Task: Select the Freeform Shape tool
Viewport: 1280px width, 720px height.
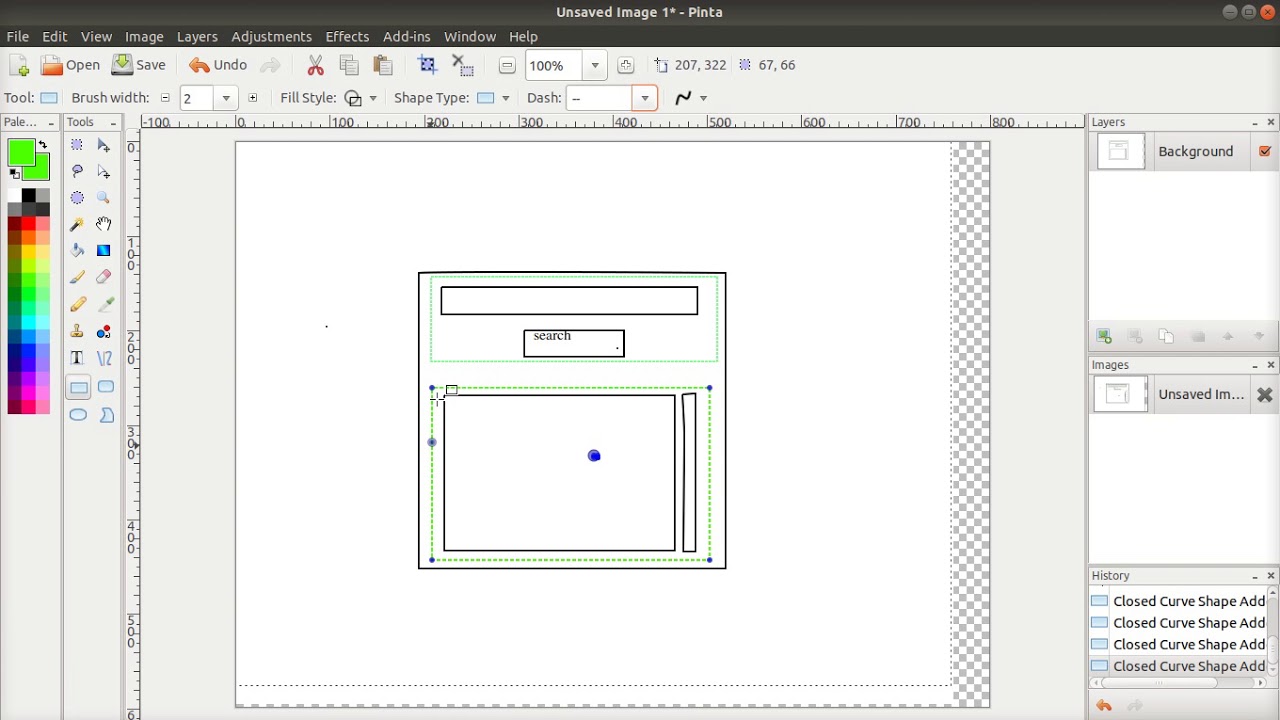Action: point(106,415)
